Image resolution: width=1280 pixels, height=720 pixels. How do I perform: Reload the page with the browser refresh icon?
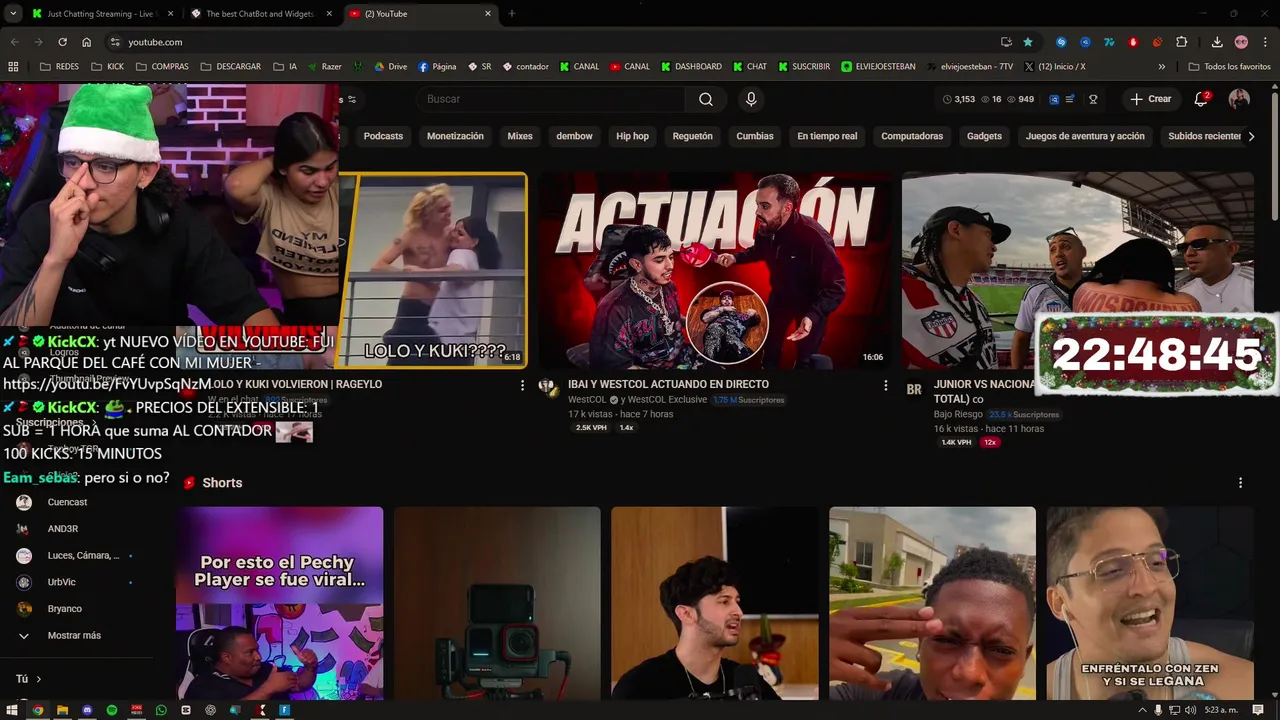(x=62, y=42)
